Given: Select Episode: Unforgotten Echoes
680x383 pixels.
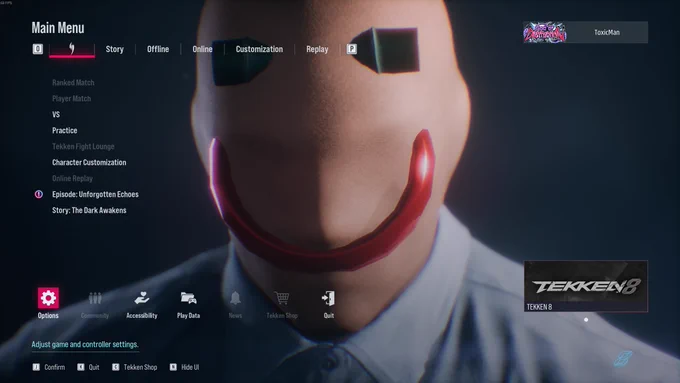Looking at the screenshot, I should (95, 194).
